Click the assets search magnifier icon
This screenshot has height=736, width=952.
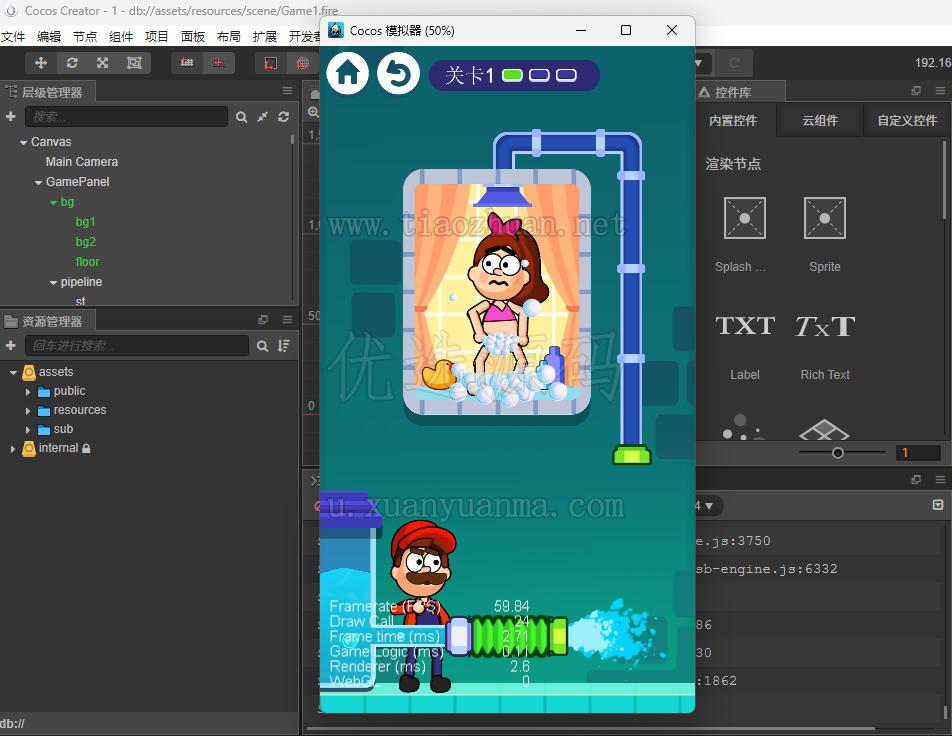tap(262, 346)
